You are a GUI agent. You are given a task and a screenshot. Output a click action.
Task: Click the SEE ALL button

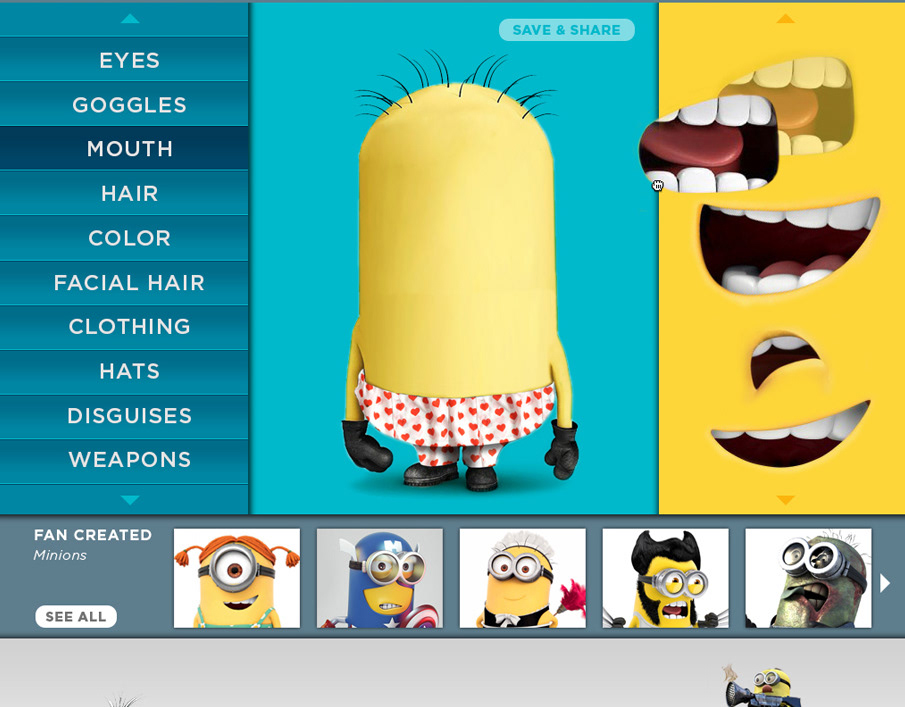click(x=76, y=616)
